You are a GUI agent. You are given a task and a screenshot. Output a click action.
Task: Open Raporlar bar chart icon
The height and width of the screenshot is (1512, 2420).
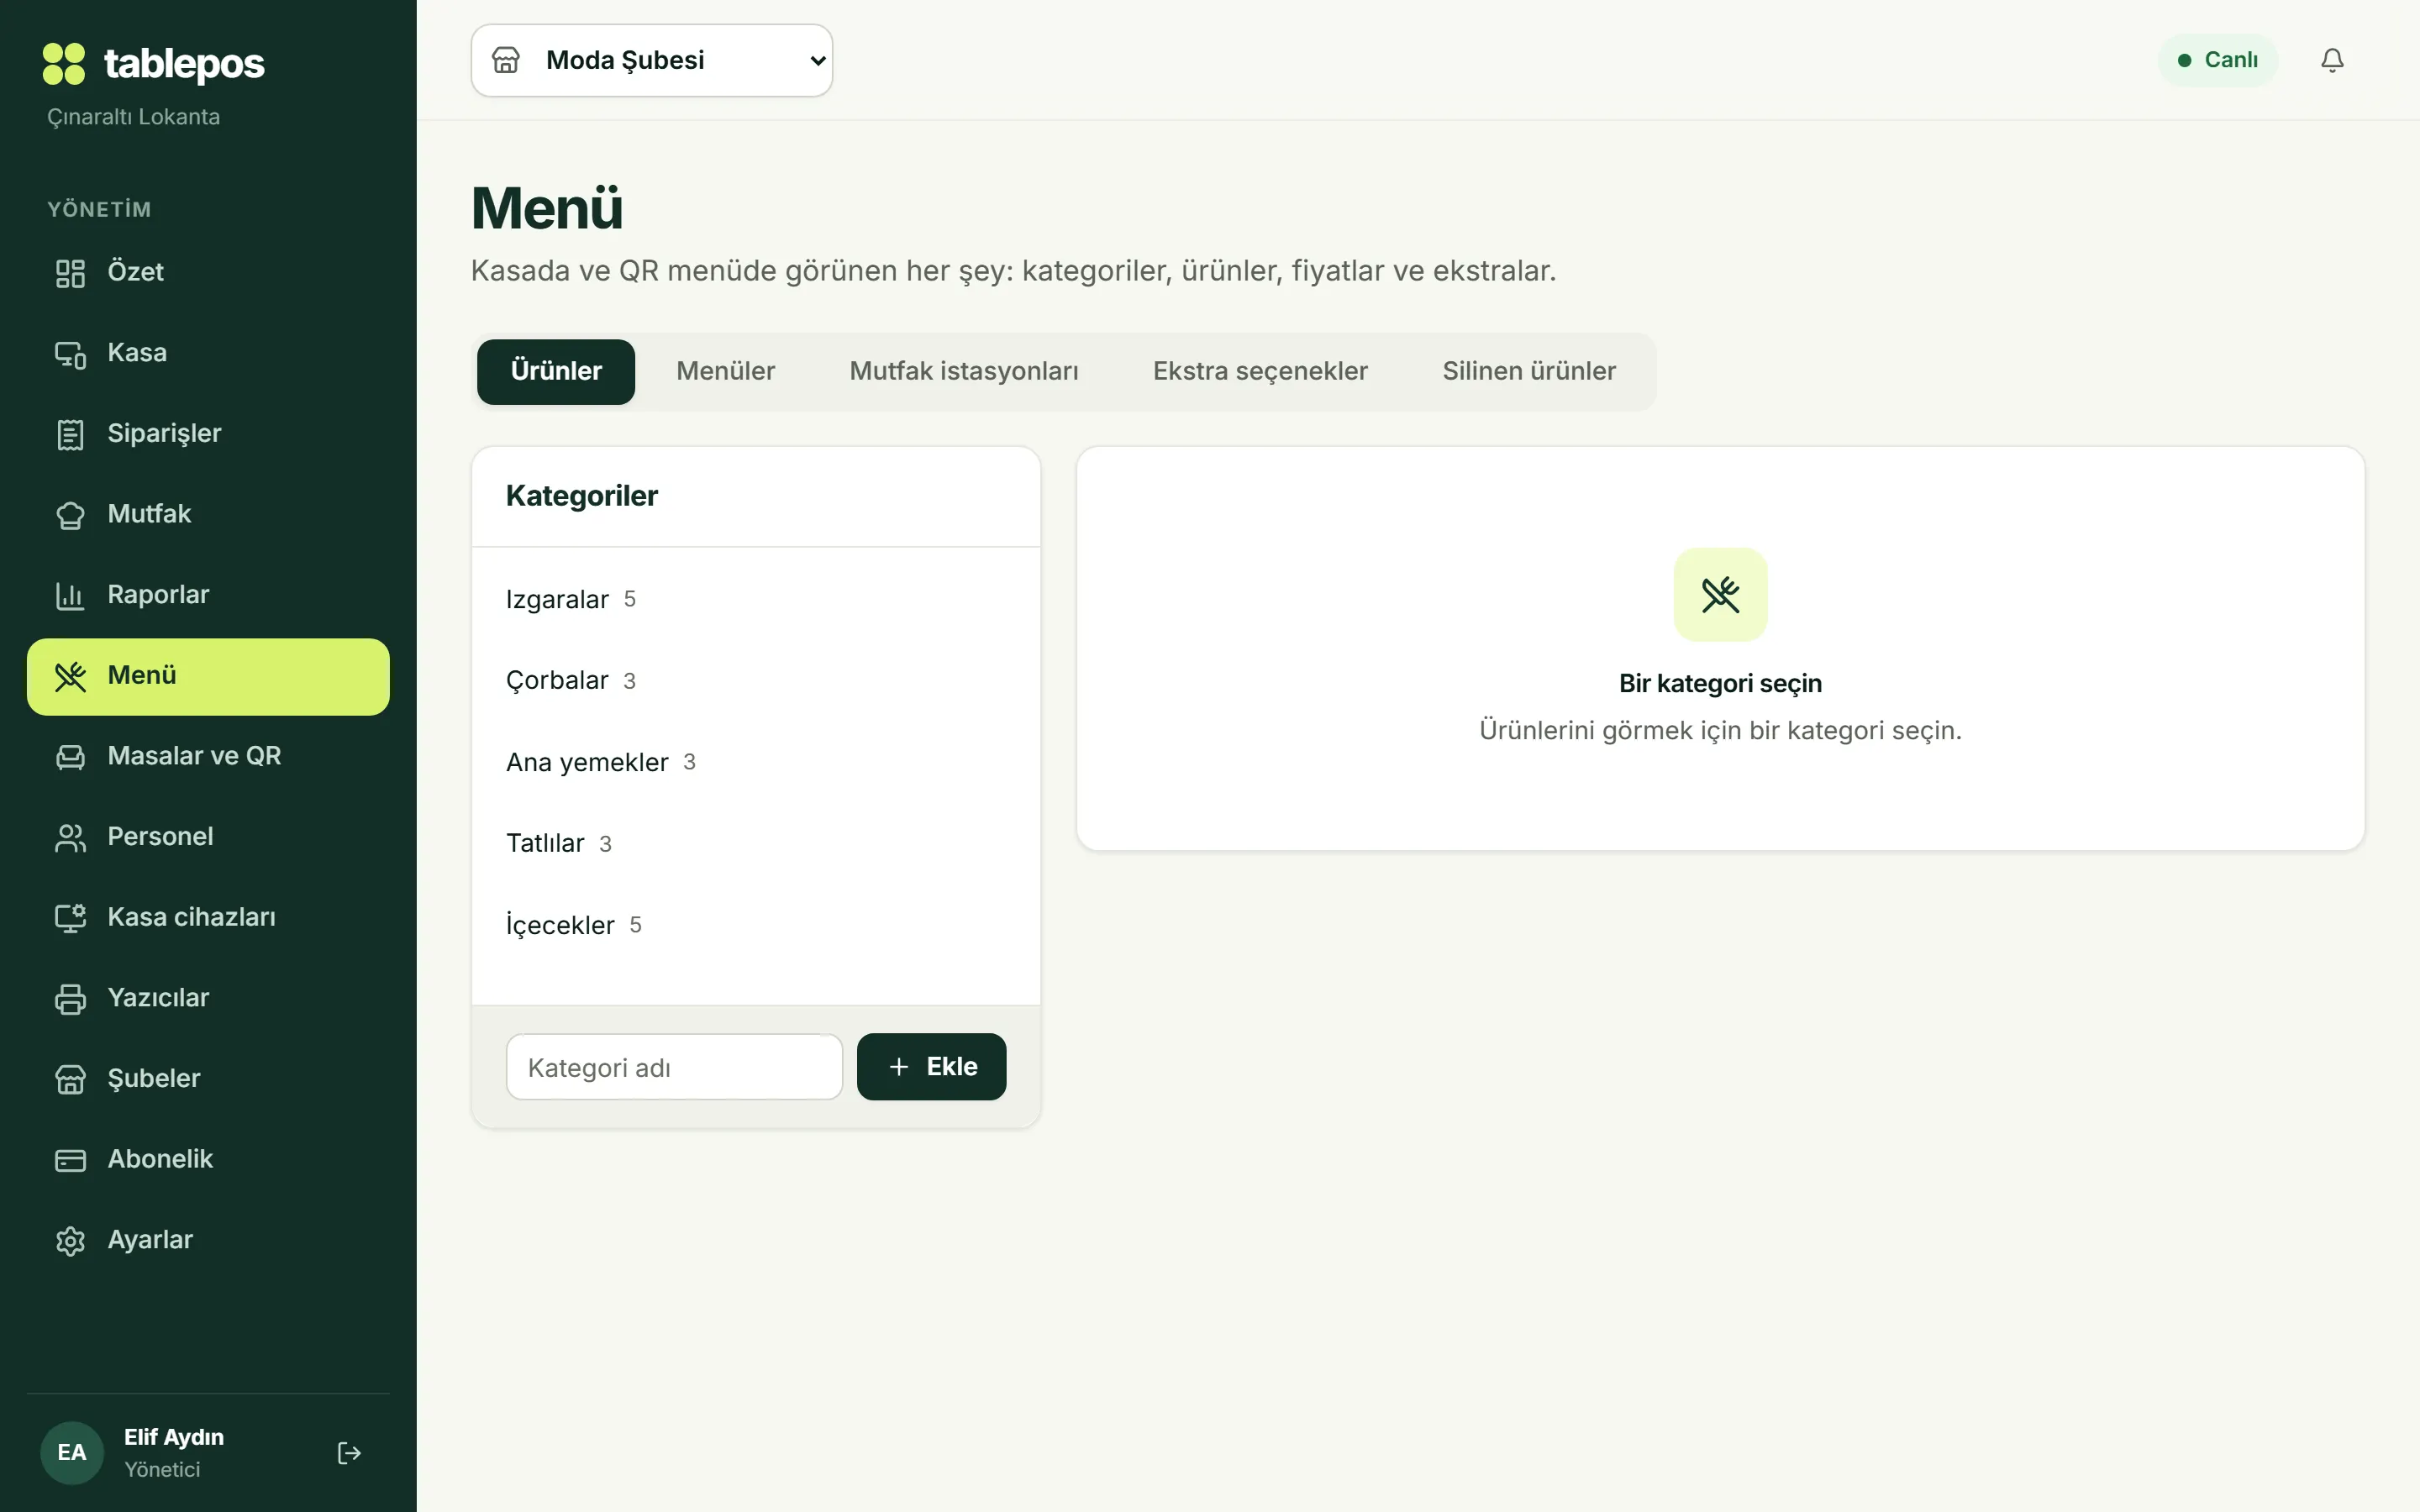(x=70, y=596)
